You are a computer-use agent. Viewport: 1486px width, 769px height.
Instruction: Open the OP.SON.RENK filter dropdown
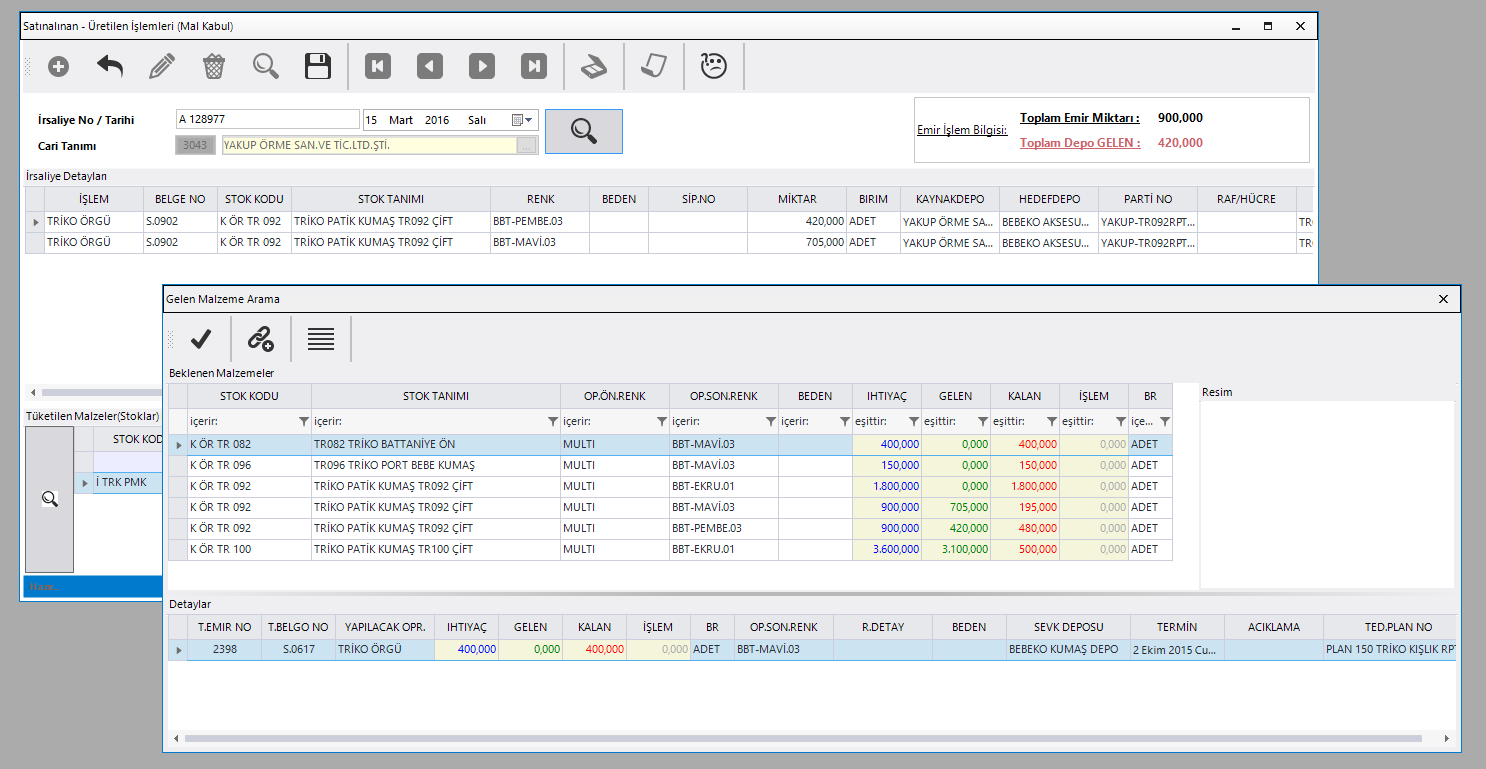(770, 422)
